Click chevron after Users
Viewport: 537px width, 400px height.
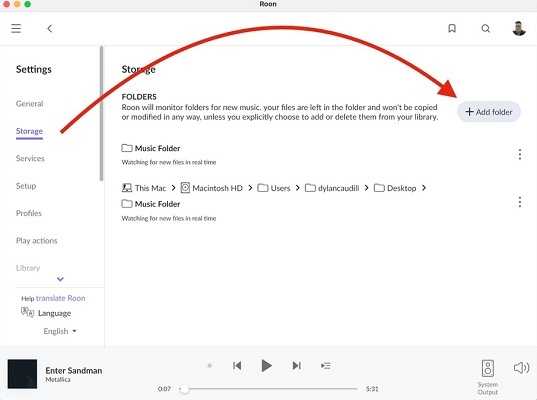click(298, 188)
